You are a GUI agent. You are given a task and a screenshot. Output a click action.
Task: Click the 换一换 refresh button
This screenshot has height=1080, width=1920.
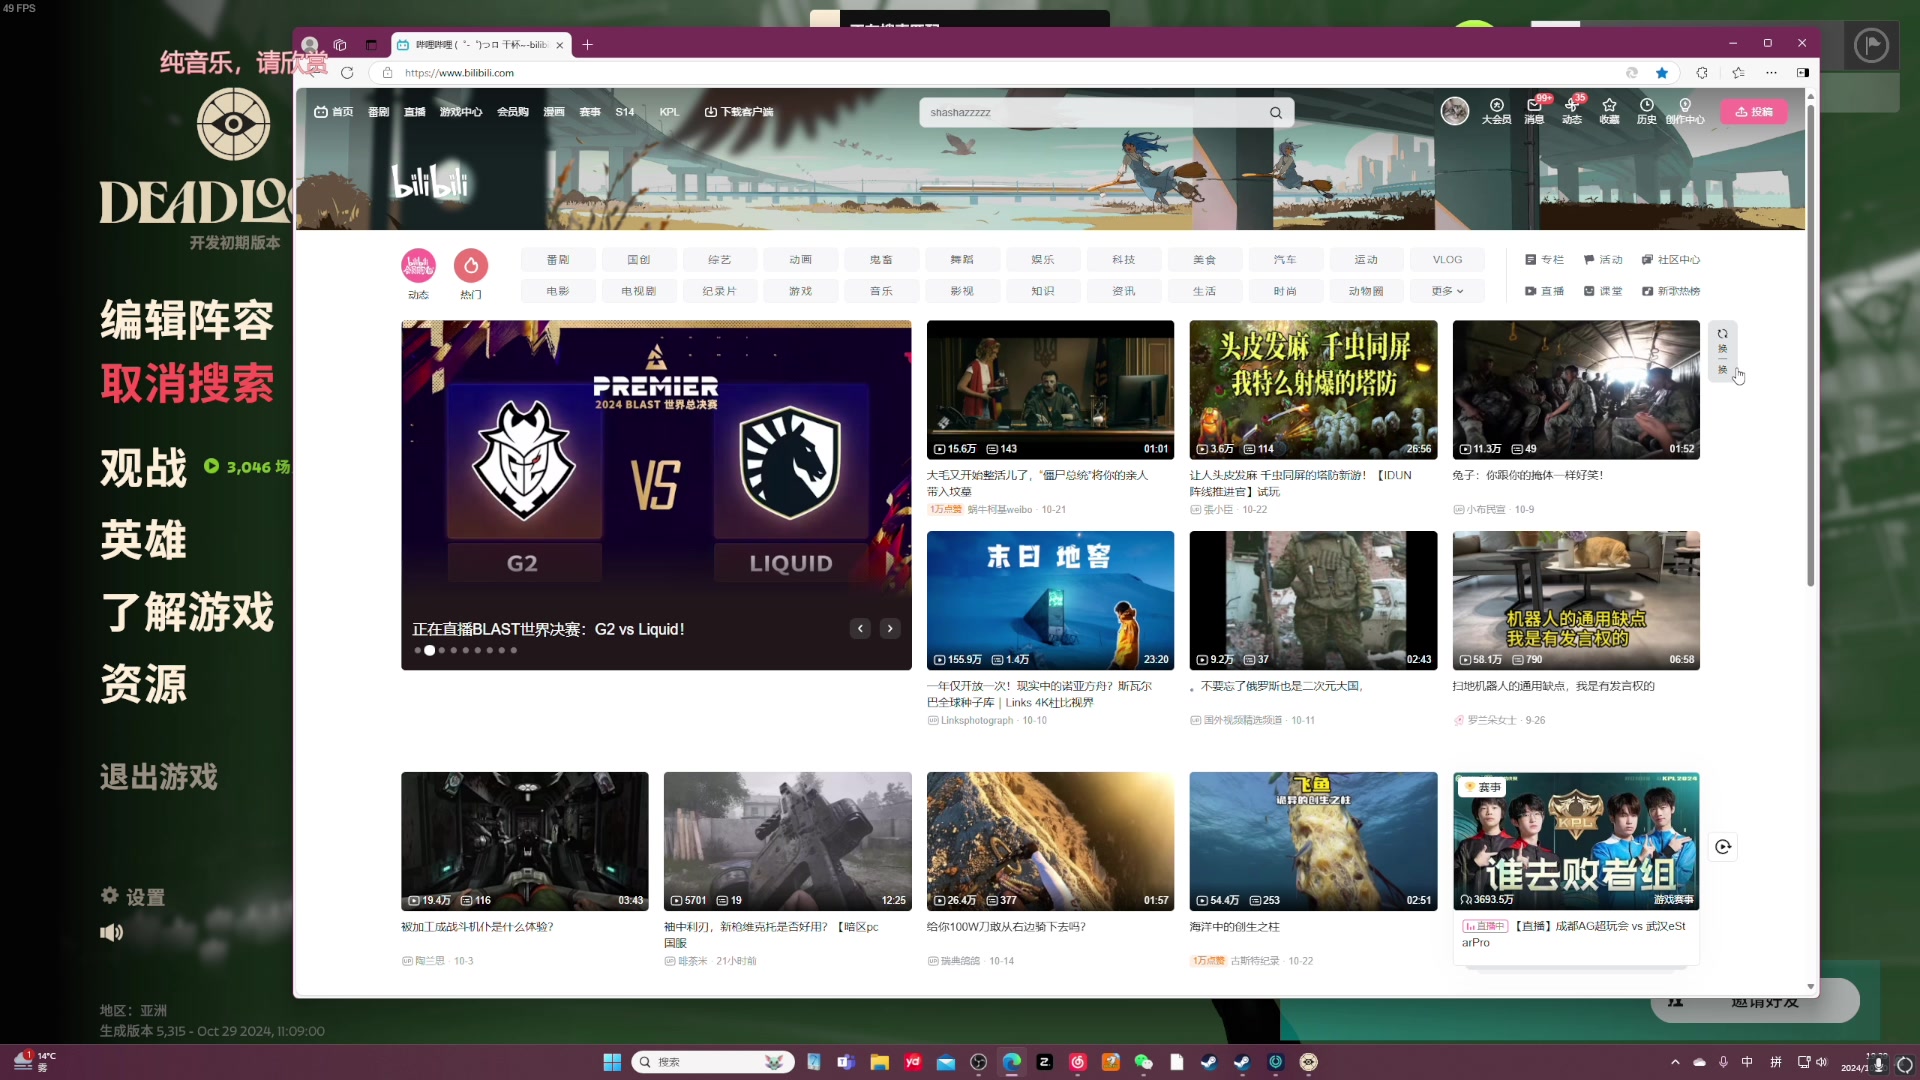click(x=1722, y=351)
